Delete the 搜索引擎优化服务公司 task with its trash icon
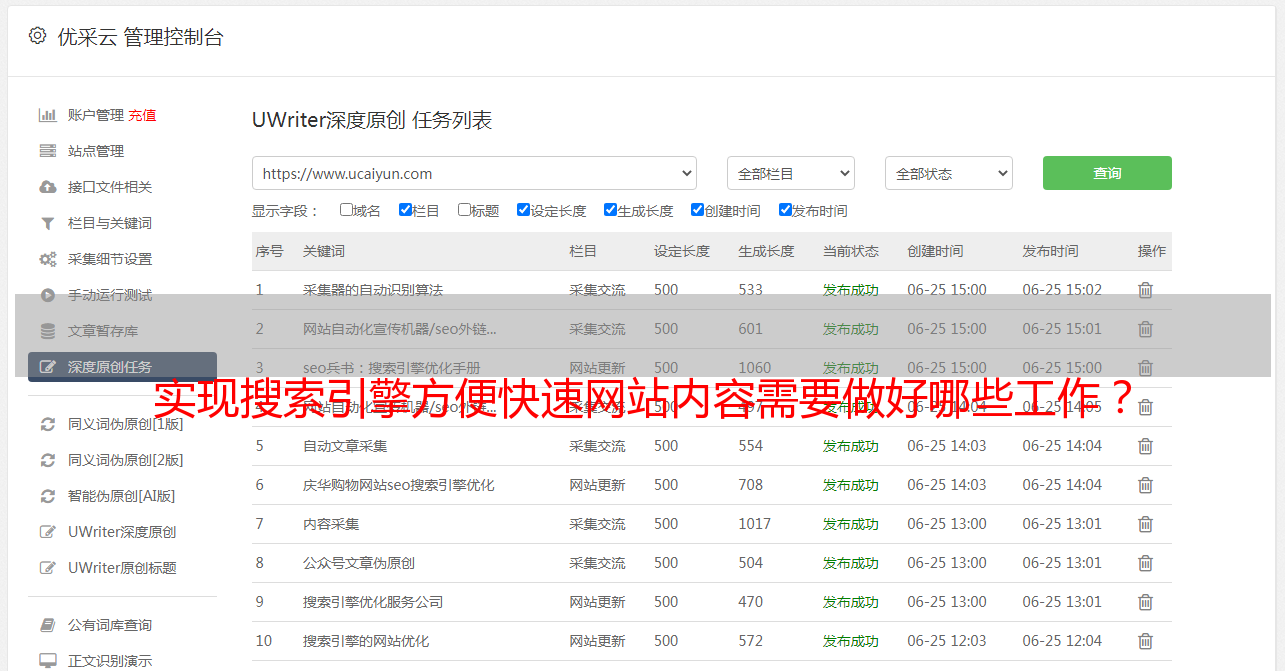1285x671 pixels. pyautogui.click(x=1146, y=602)
